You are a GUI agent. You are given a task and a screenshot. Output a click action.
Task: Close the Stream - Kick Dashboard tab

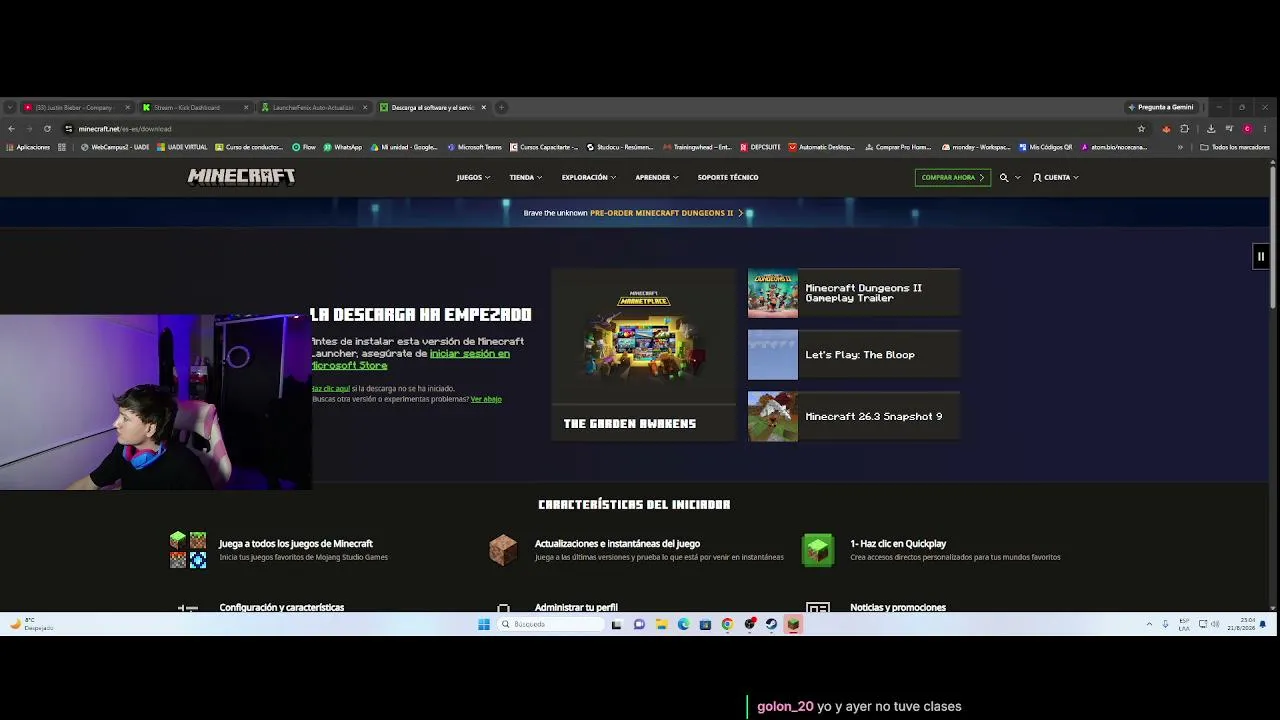246,107
